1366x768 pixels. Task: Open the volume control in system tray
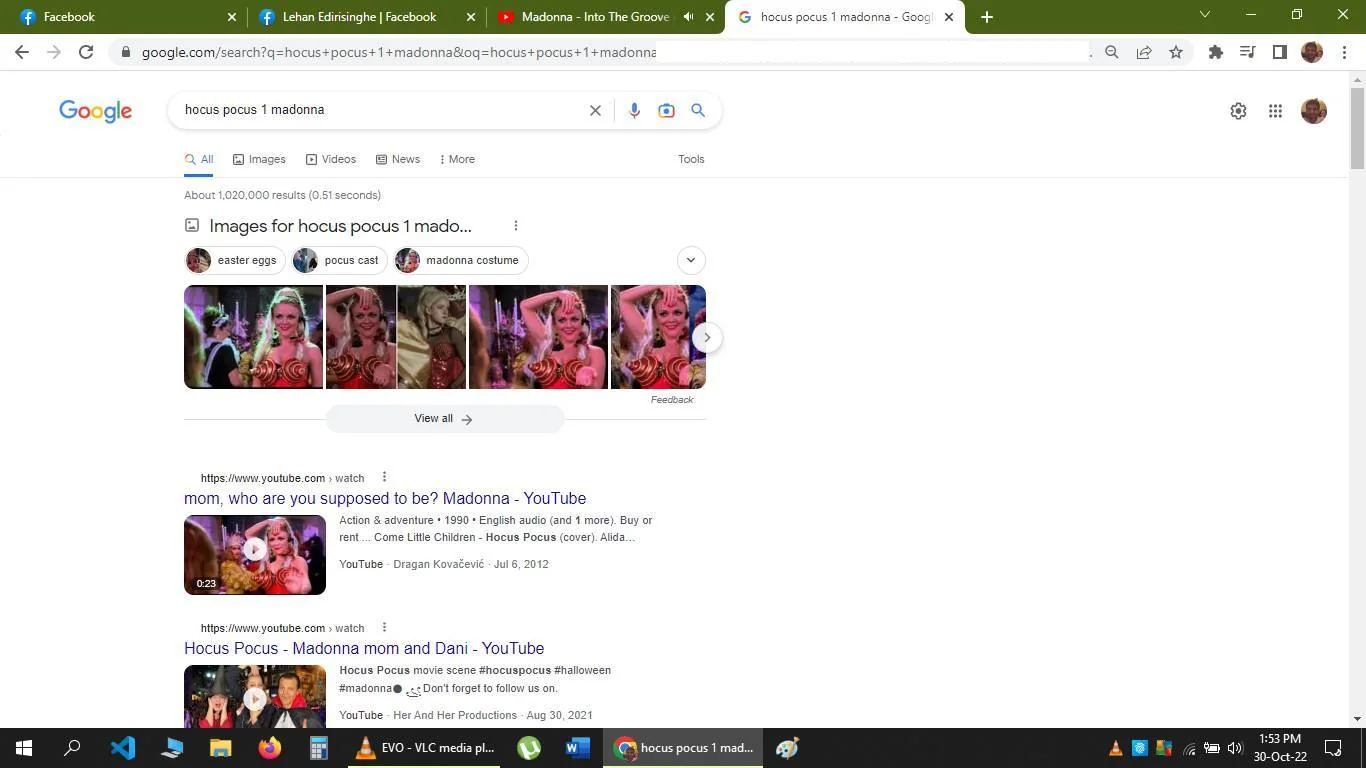1235,748
